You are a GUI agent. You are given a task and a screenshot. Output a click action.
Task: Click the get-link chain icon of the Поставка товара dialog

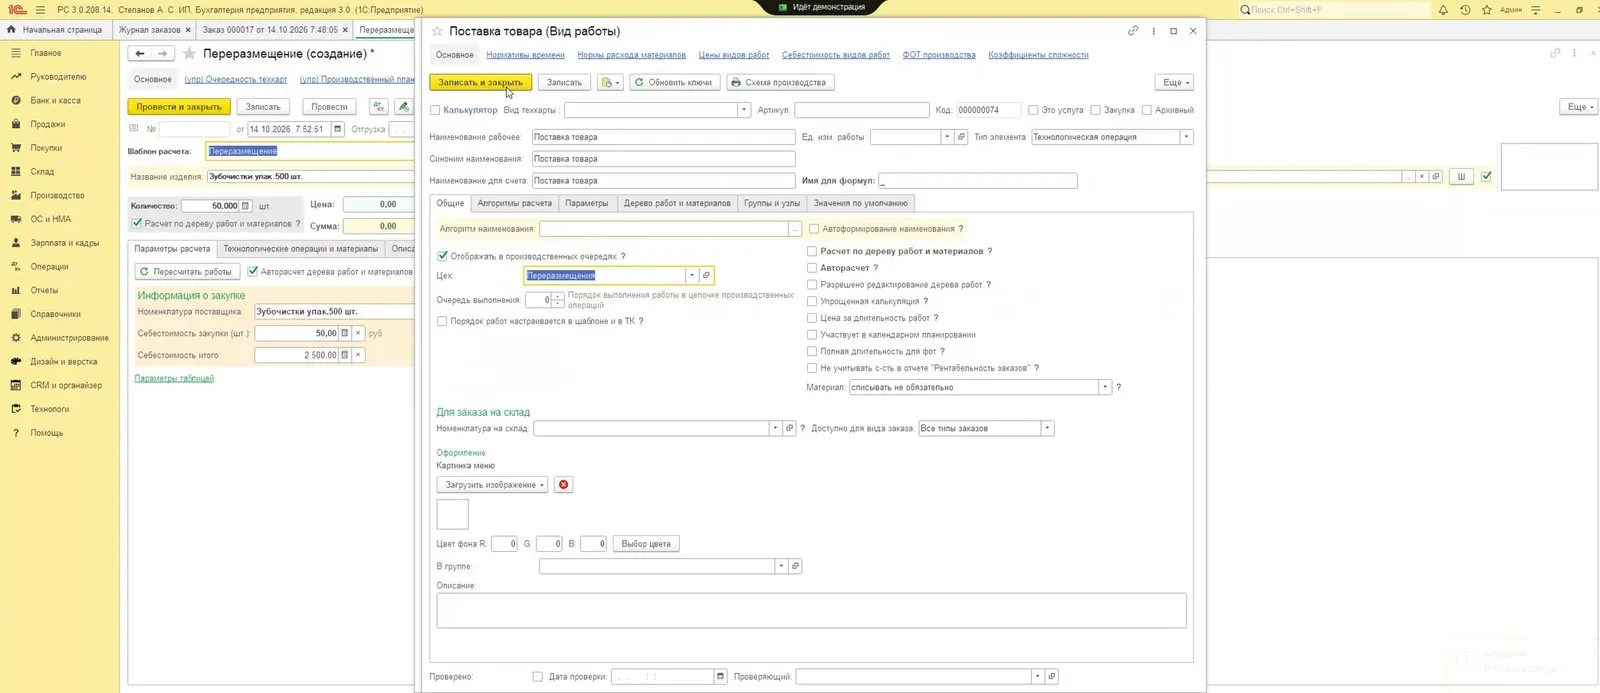[1133, 31]
